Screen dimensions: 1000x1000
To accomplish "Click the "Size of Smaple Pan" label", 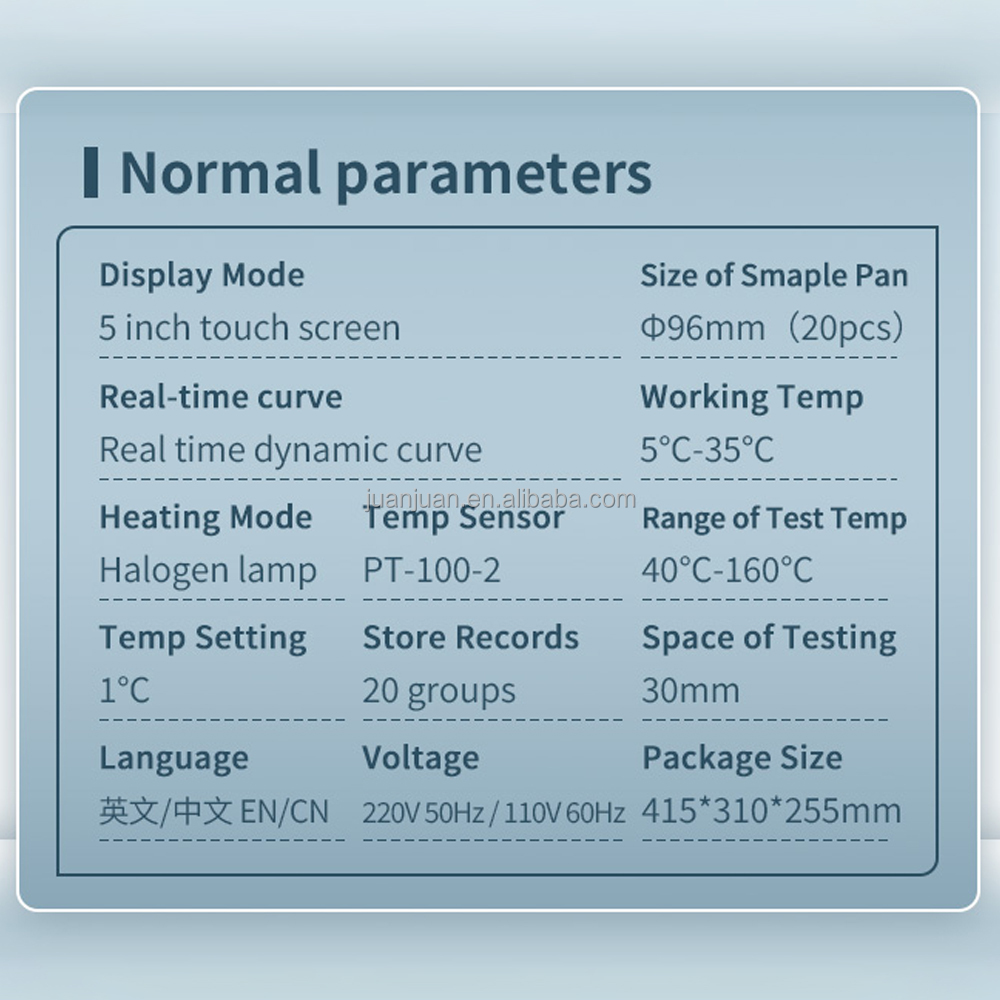I will [x=774, y=275].
